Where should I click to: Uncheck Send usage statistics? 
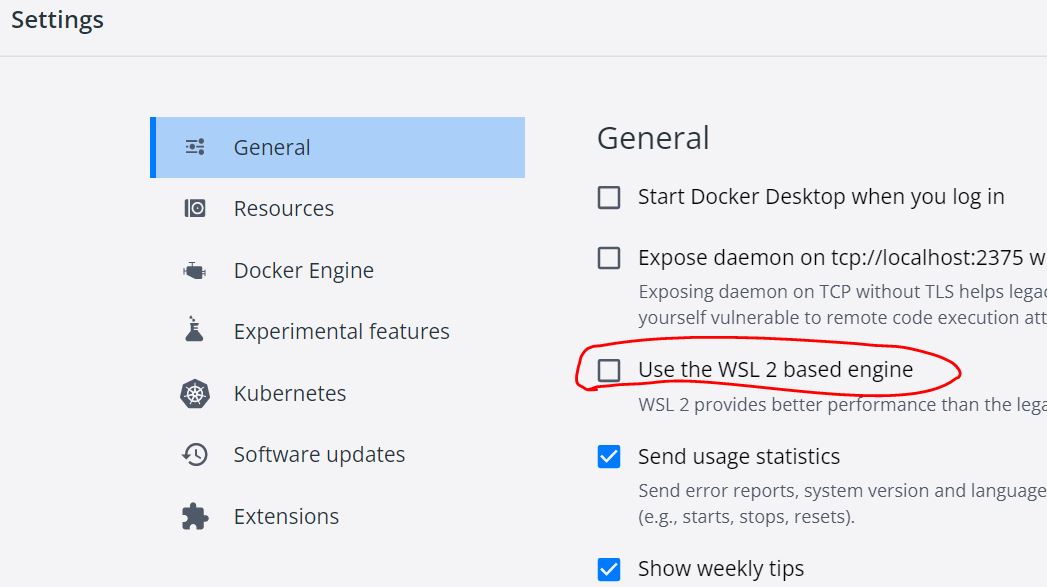(x=609, y=457)
